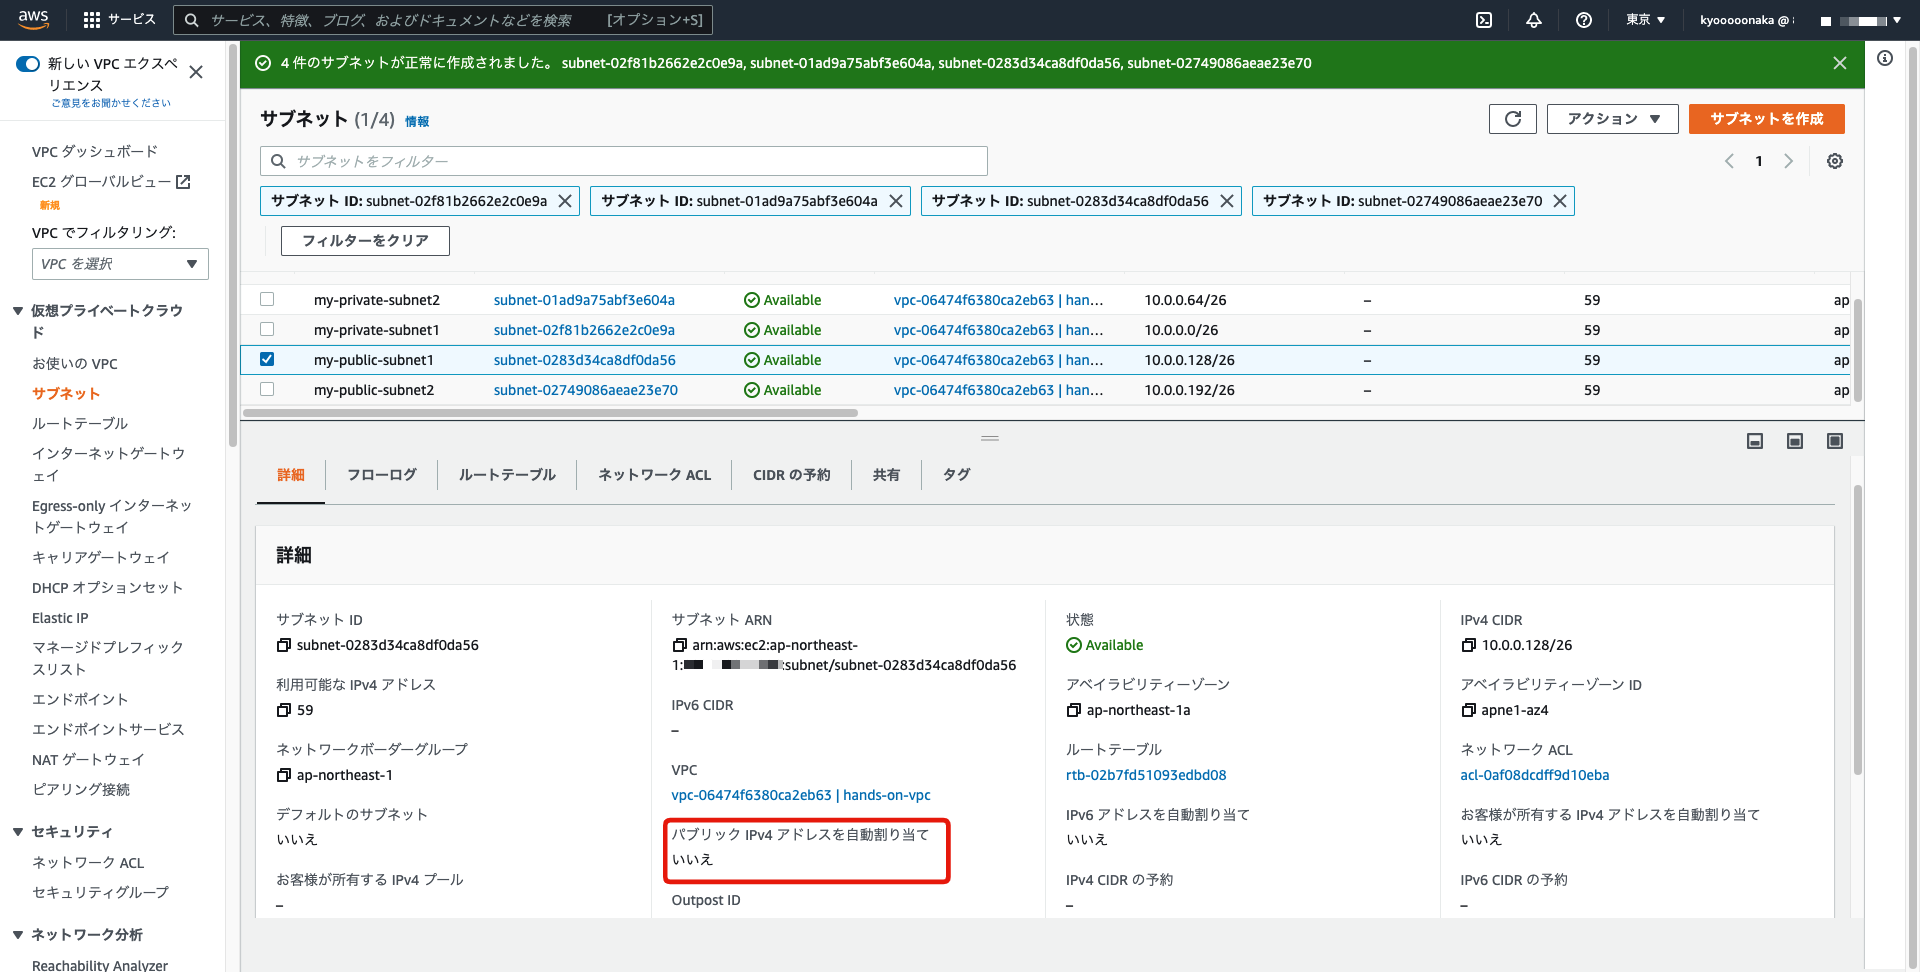Copy availability zone ap-northeast-1a
1920x972 pixels.
[1074, 711]
